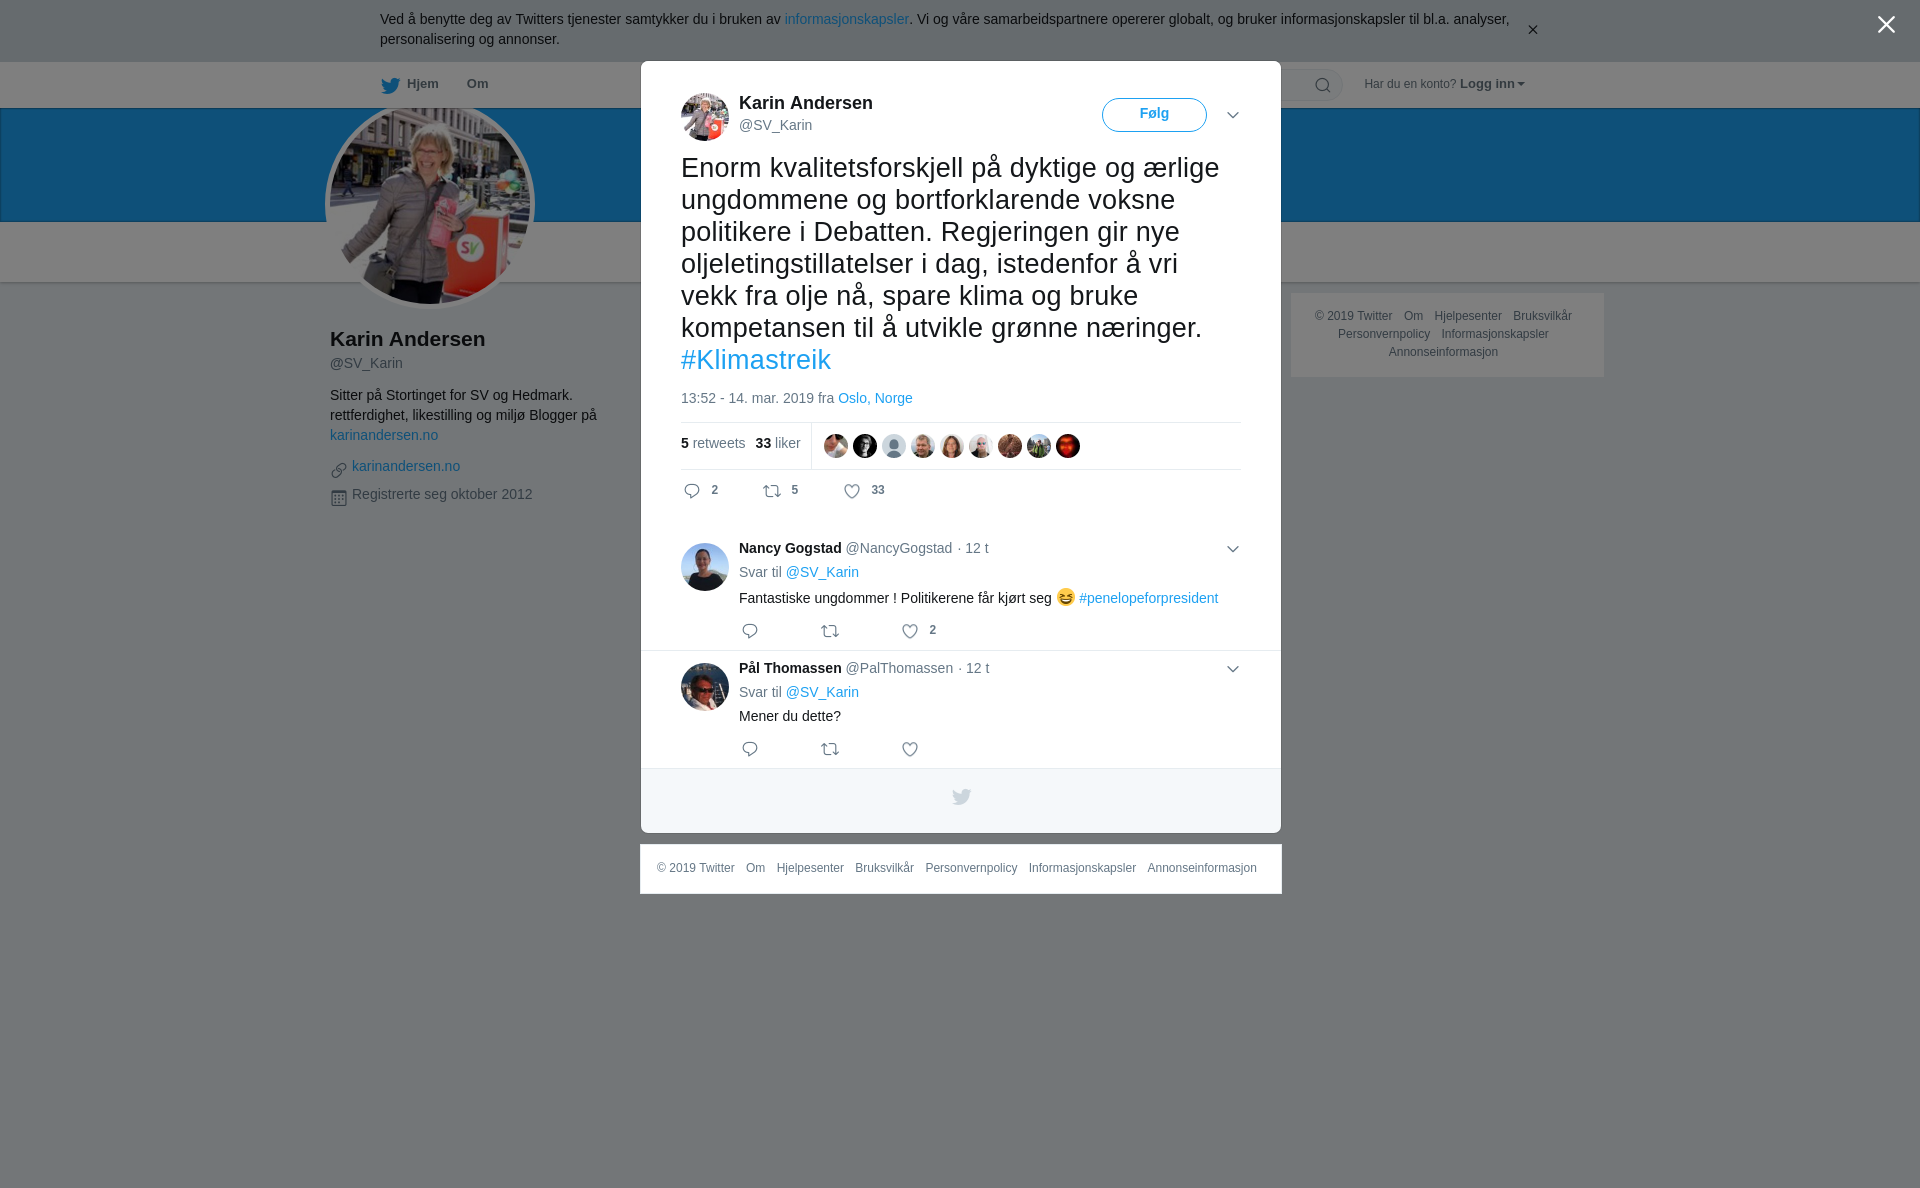Open the Om menu item
Image resolution: width=1920 pixels, height=1188 pixels.
(477, 84)
